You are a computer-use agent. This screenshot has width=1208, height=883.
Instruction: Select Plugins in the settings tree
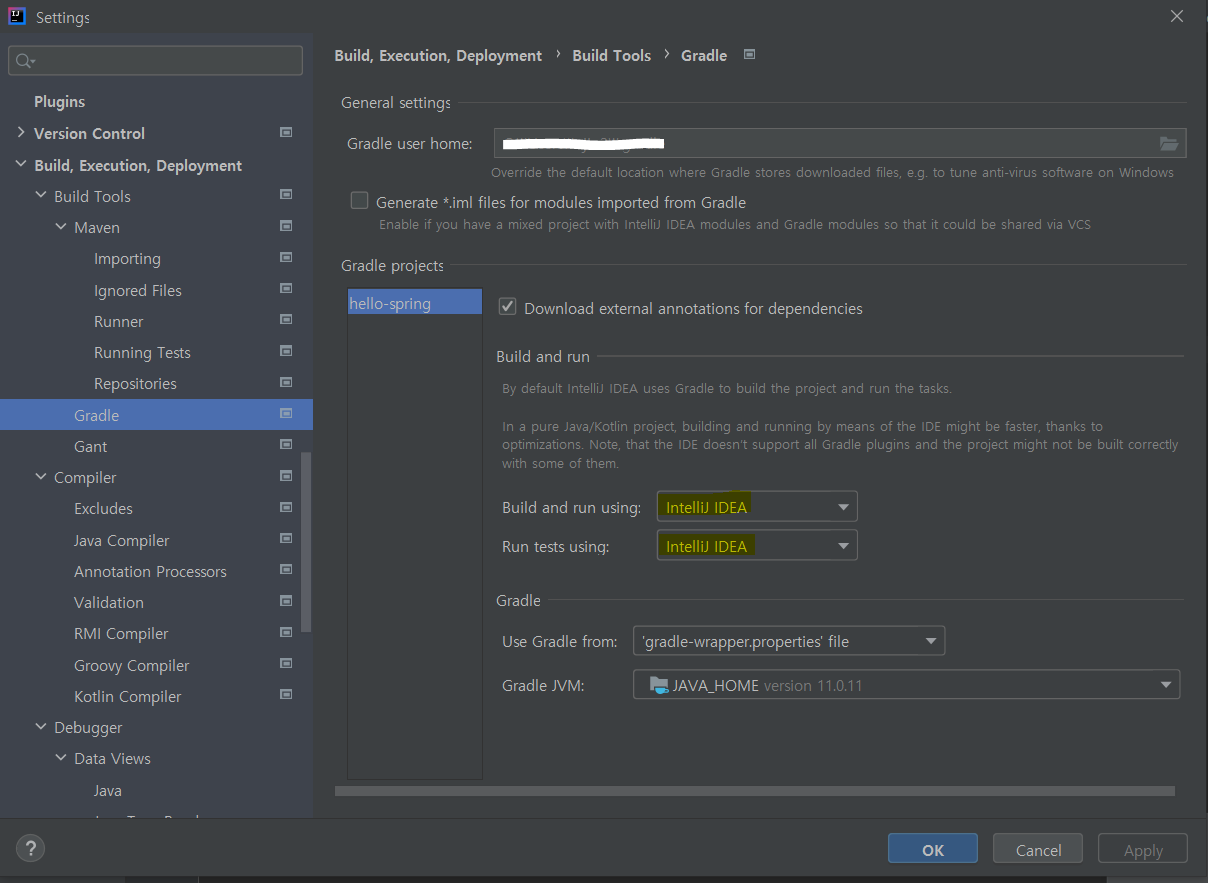pyautogui.click(x=59, y=102)
